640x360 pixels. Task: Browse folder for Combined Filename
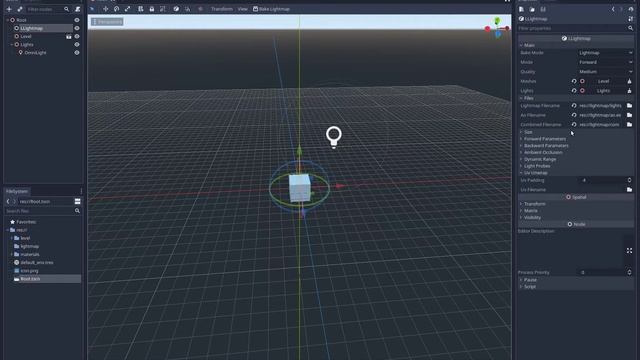(629, 124)
